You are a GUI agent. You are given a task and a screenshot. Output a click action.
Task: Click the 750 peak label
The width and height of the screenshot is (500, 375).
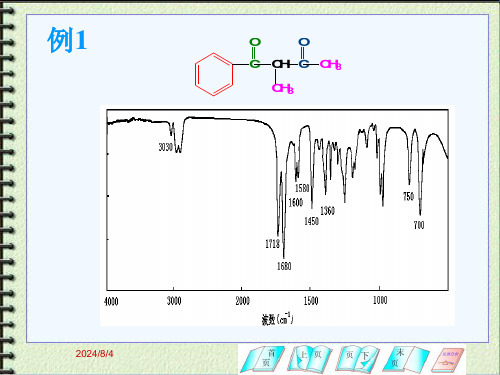click(408, 196)
